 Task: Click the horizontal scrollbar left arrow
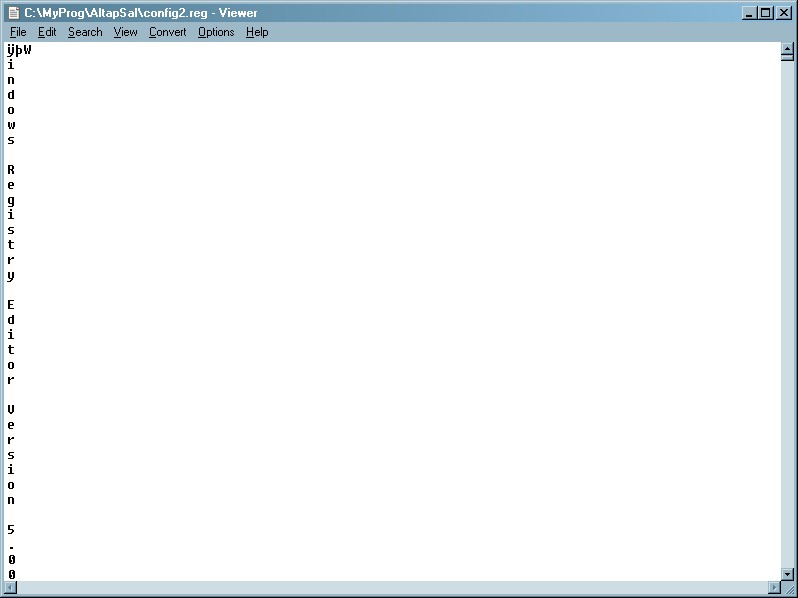tap(10, 588)
